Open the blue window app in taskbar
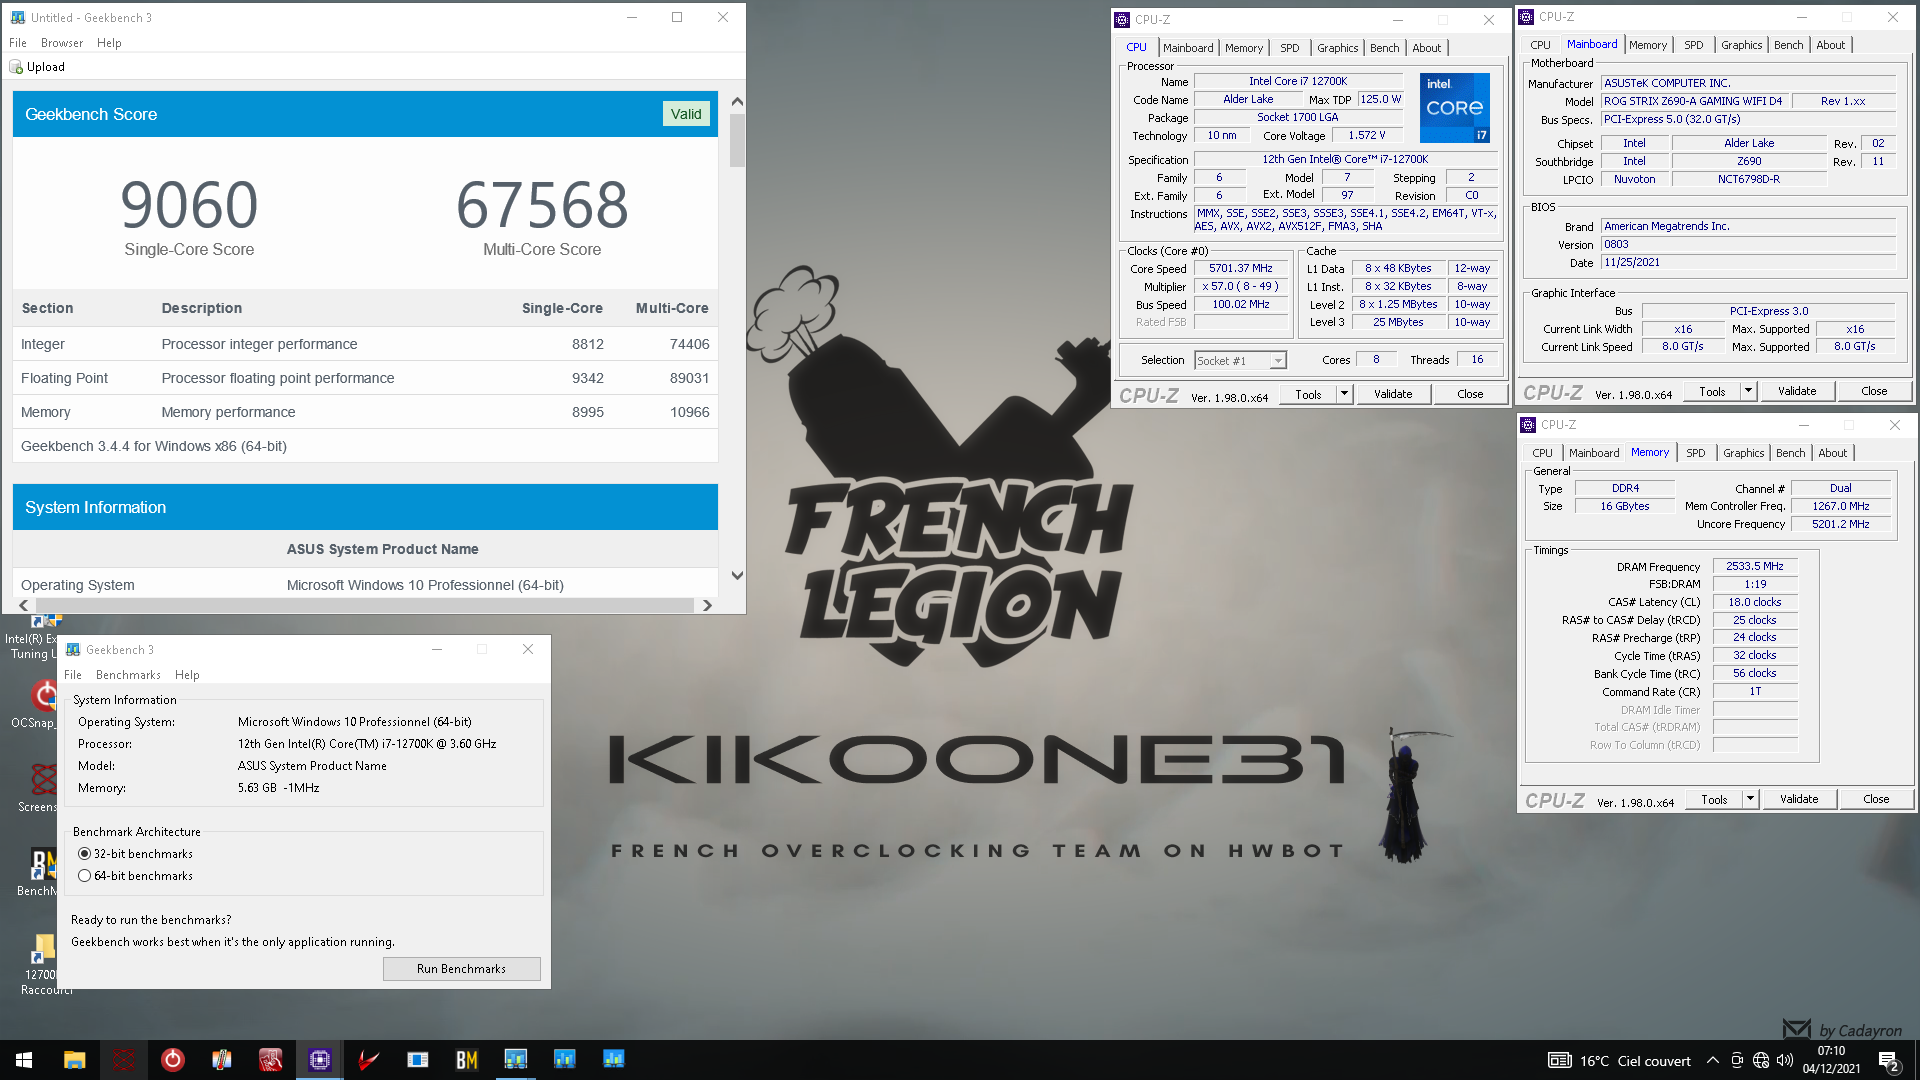This screenshot has height=1080, width=1920. (417, 1060)
